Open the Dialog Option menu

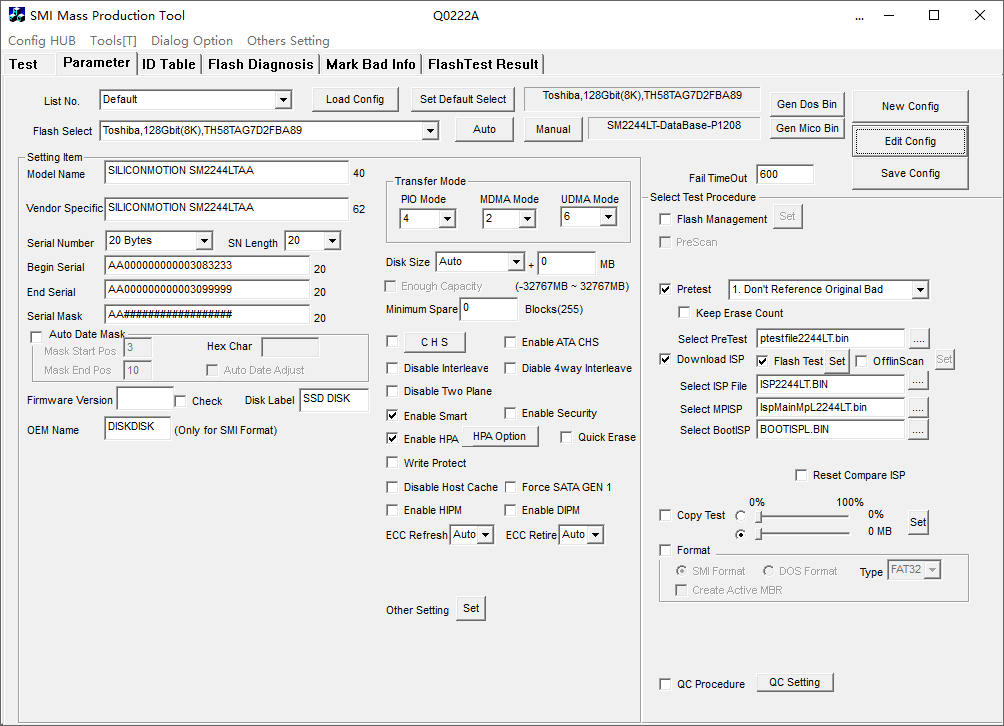pos(192,41)
